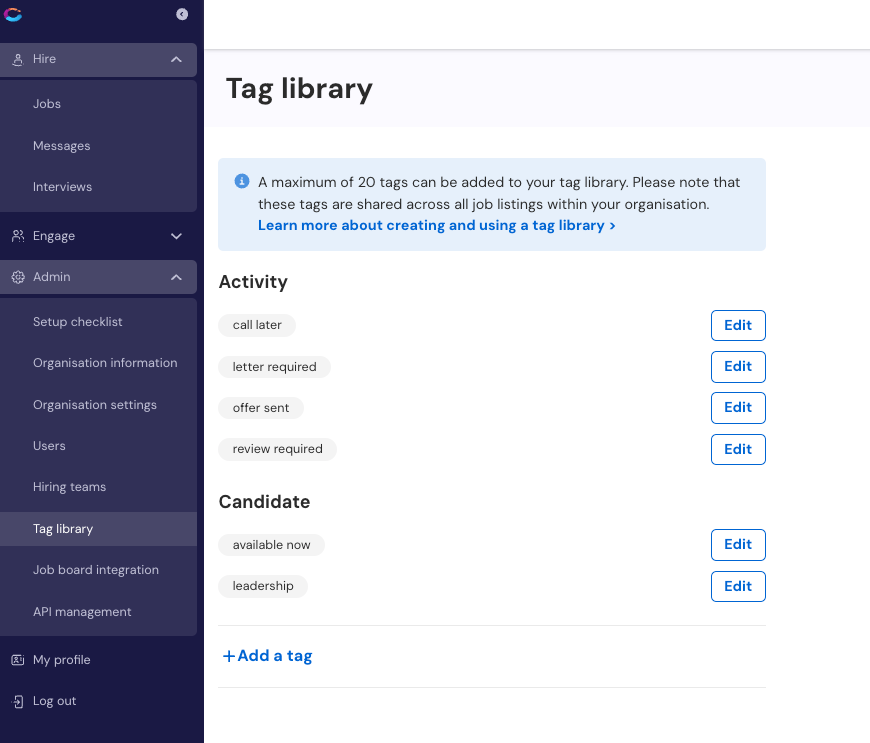Collapse the sidebar with arrow button
This screenshot has width=870, height=743.
coord(182,14)
